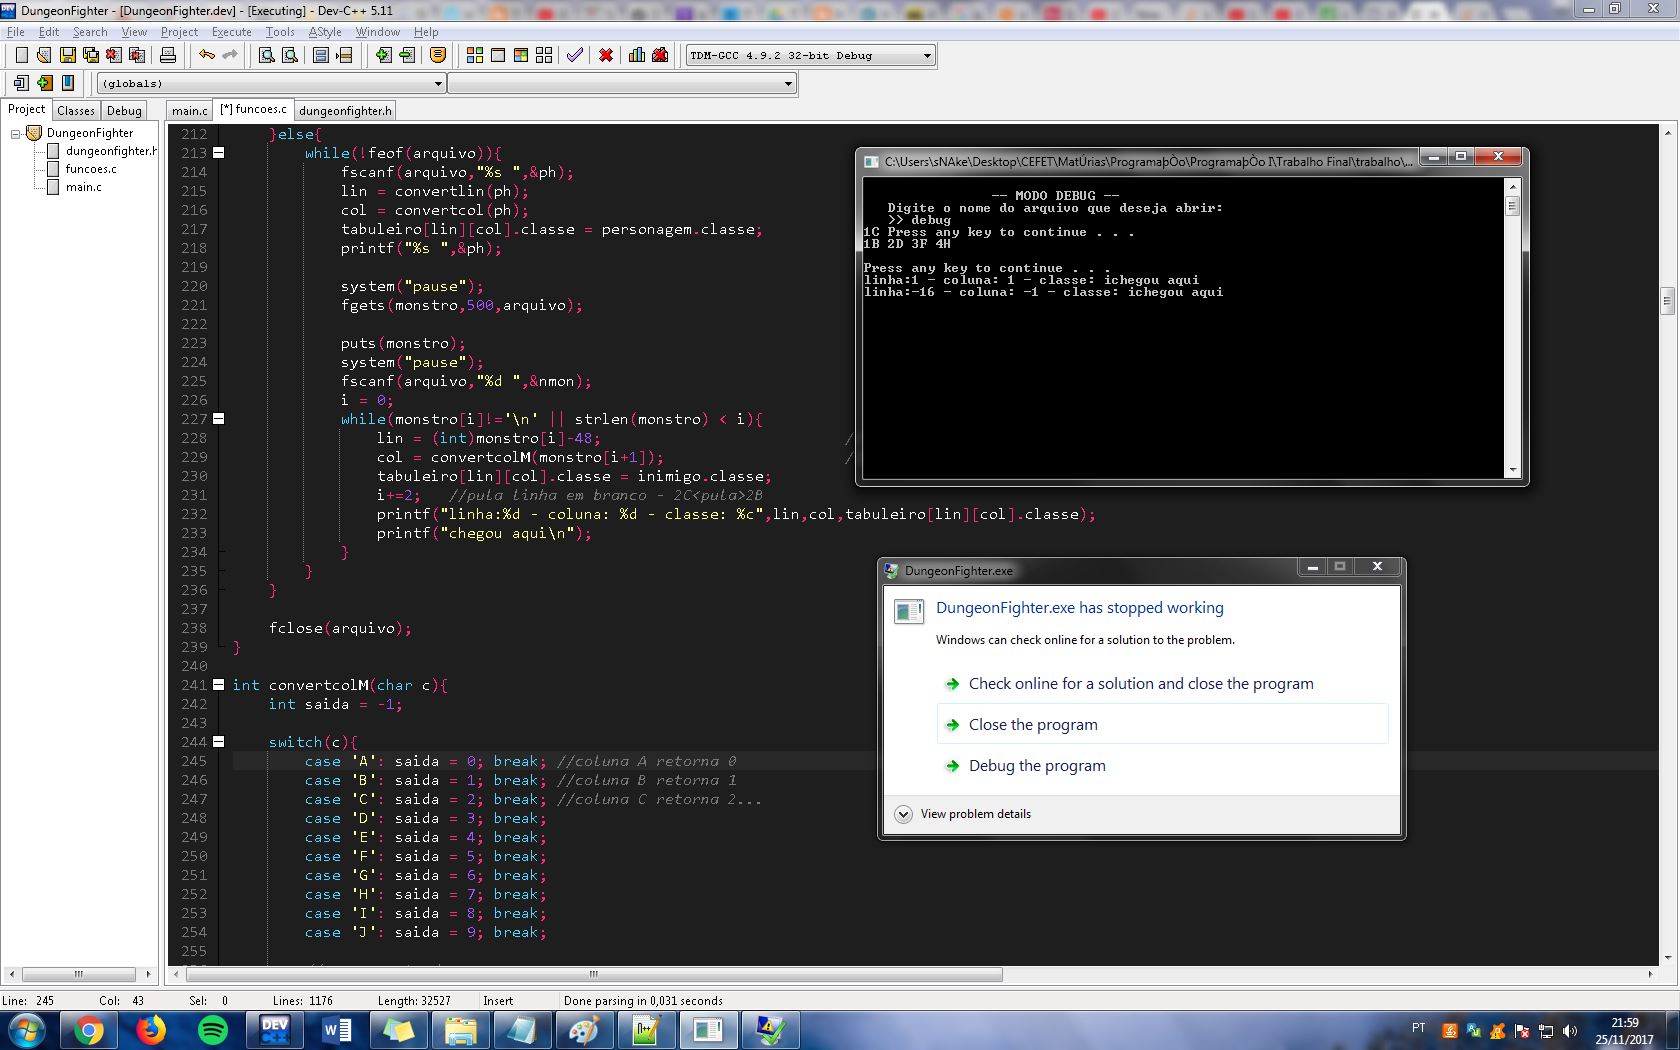Click the Close file toolbar icon
The width and height of the screenshot is (1680, 1050).
pos(114,55)
